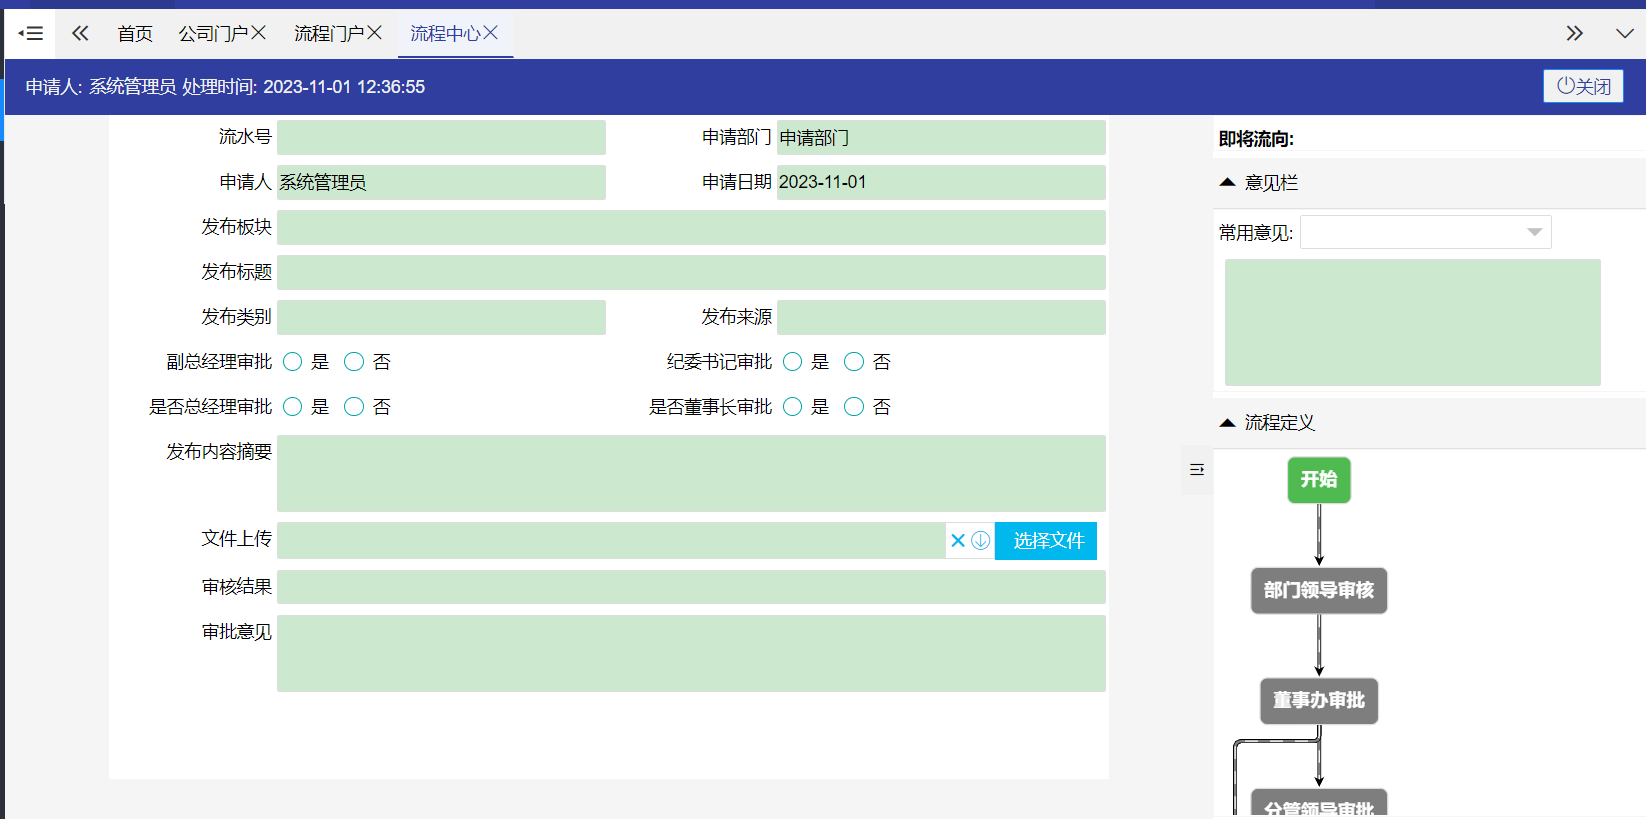This screenshot has width=1646, height=819.
Task: Select the 部门领导审核 flowchart node
Action: (1319, 590)
